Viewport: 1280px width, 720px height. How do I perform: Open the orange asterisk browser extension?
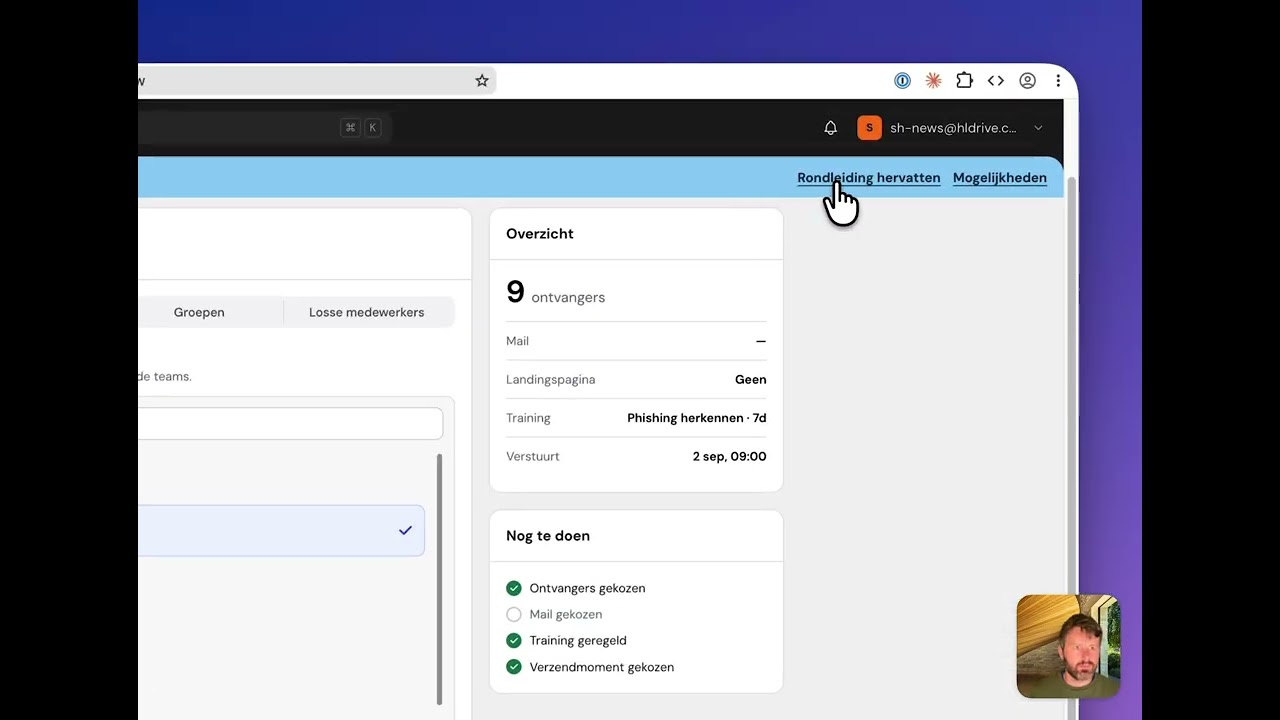[933, 81]
